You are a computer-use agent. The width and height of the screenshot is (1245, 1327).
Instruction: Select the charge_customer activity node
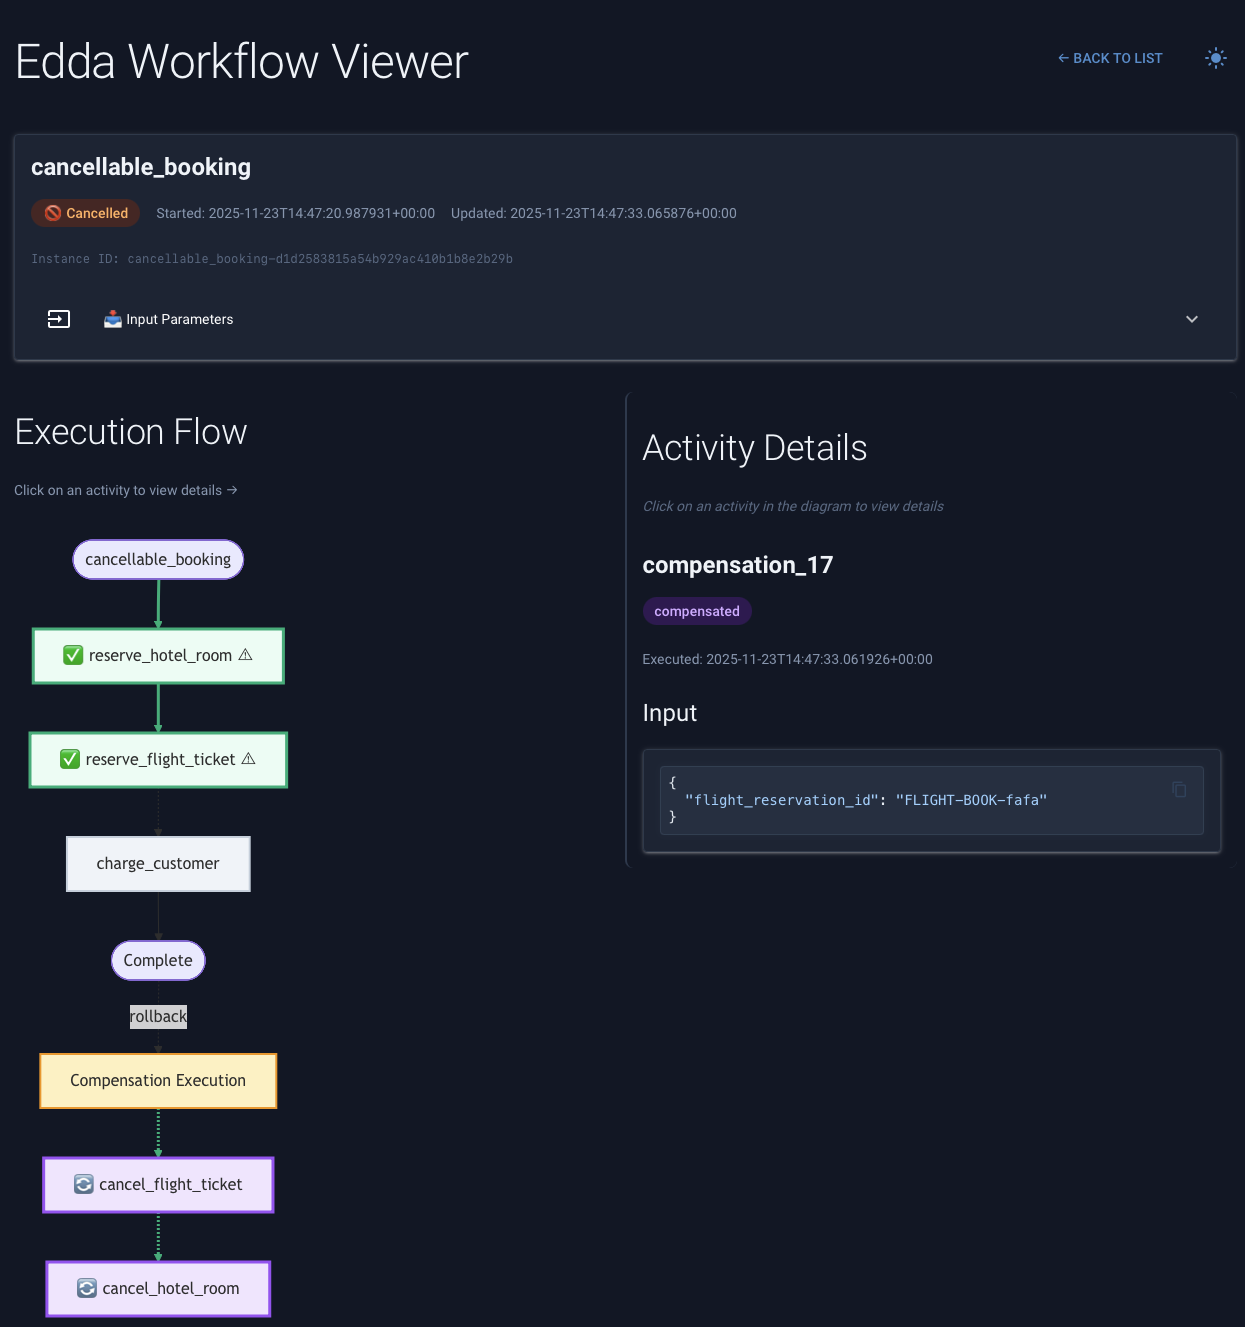(158, 864)
